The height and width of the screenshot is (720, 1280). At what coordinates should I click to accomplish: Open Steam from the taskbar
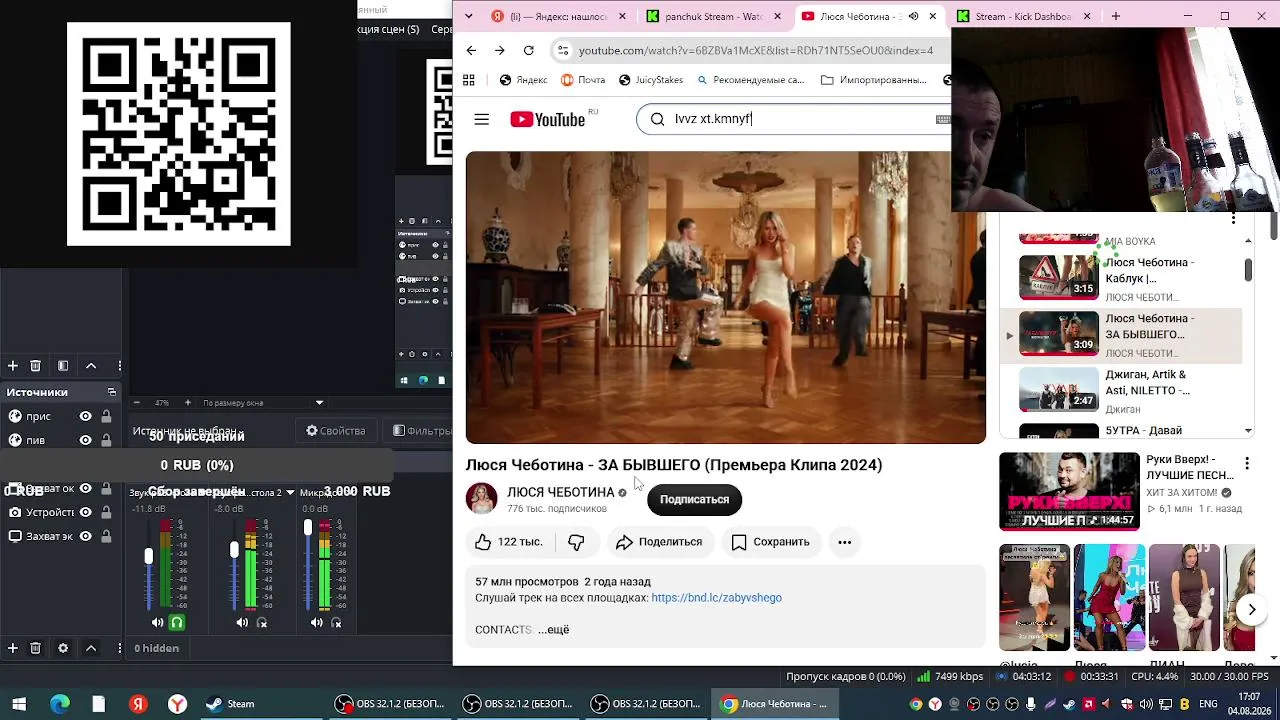click(230, 704)
